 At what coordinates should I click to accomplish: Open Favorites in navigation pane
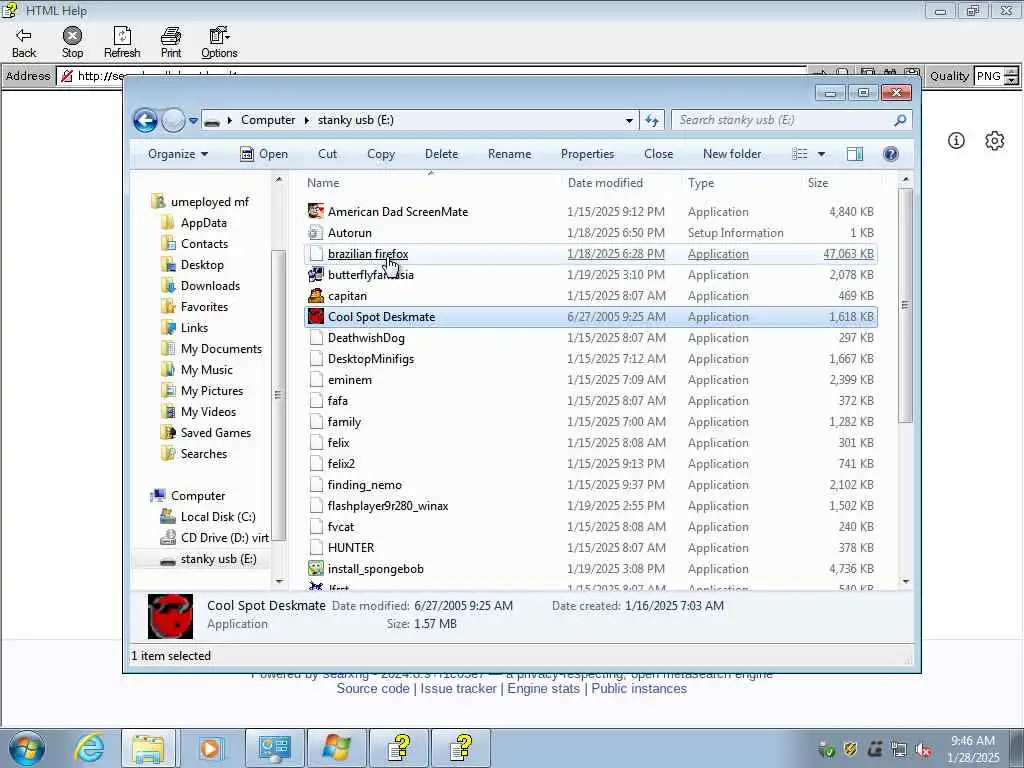point(204,307)
